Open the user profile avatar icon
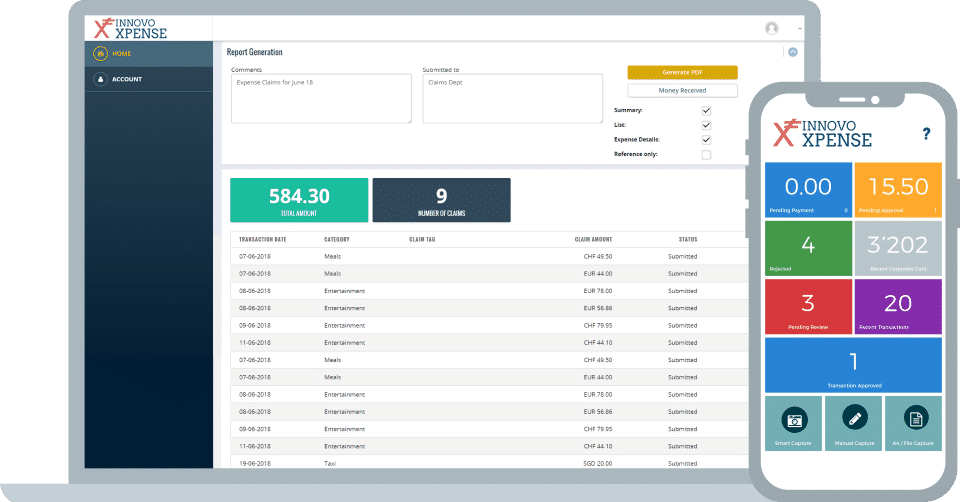The height and width of the screenshot is (502, 960). tap(771, 28)
